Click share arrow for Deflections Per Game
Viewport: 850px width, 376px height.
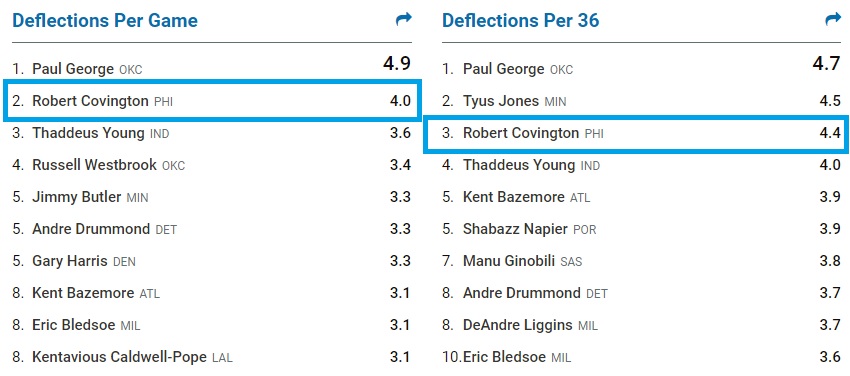pyautogui.click(x=403, y=20)
